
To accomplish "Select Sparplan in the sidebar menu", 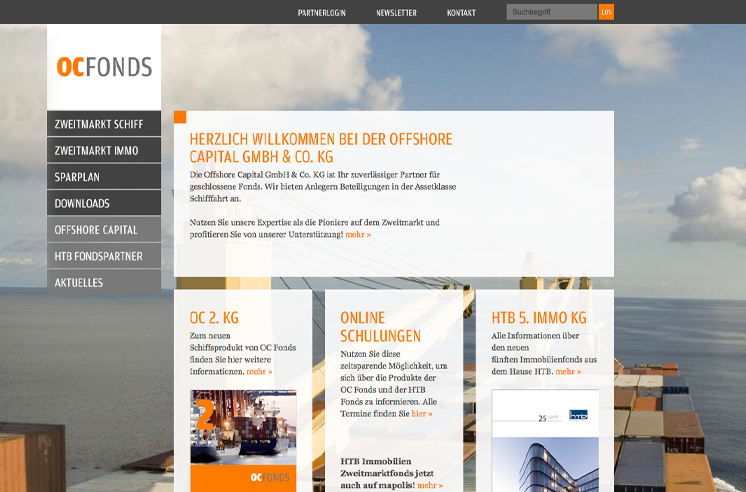I will pyautogui.click(x=104, y=177).
